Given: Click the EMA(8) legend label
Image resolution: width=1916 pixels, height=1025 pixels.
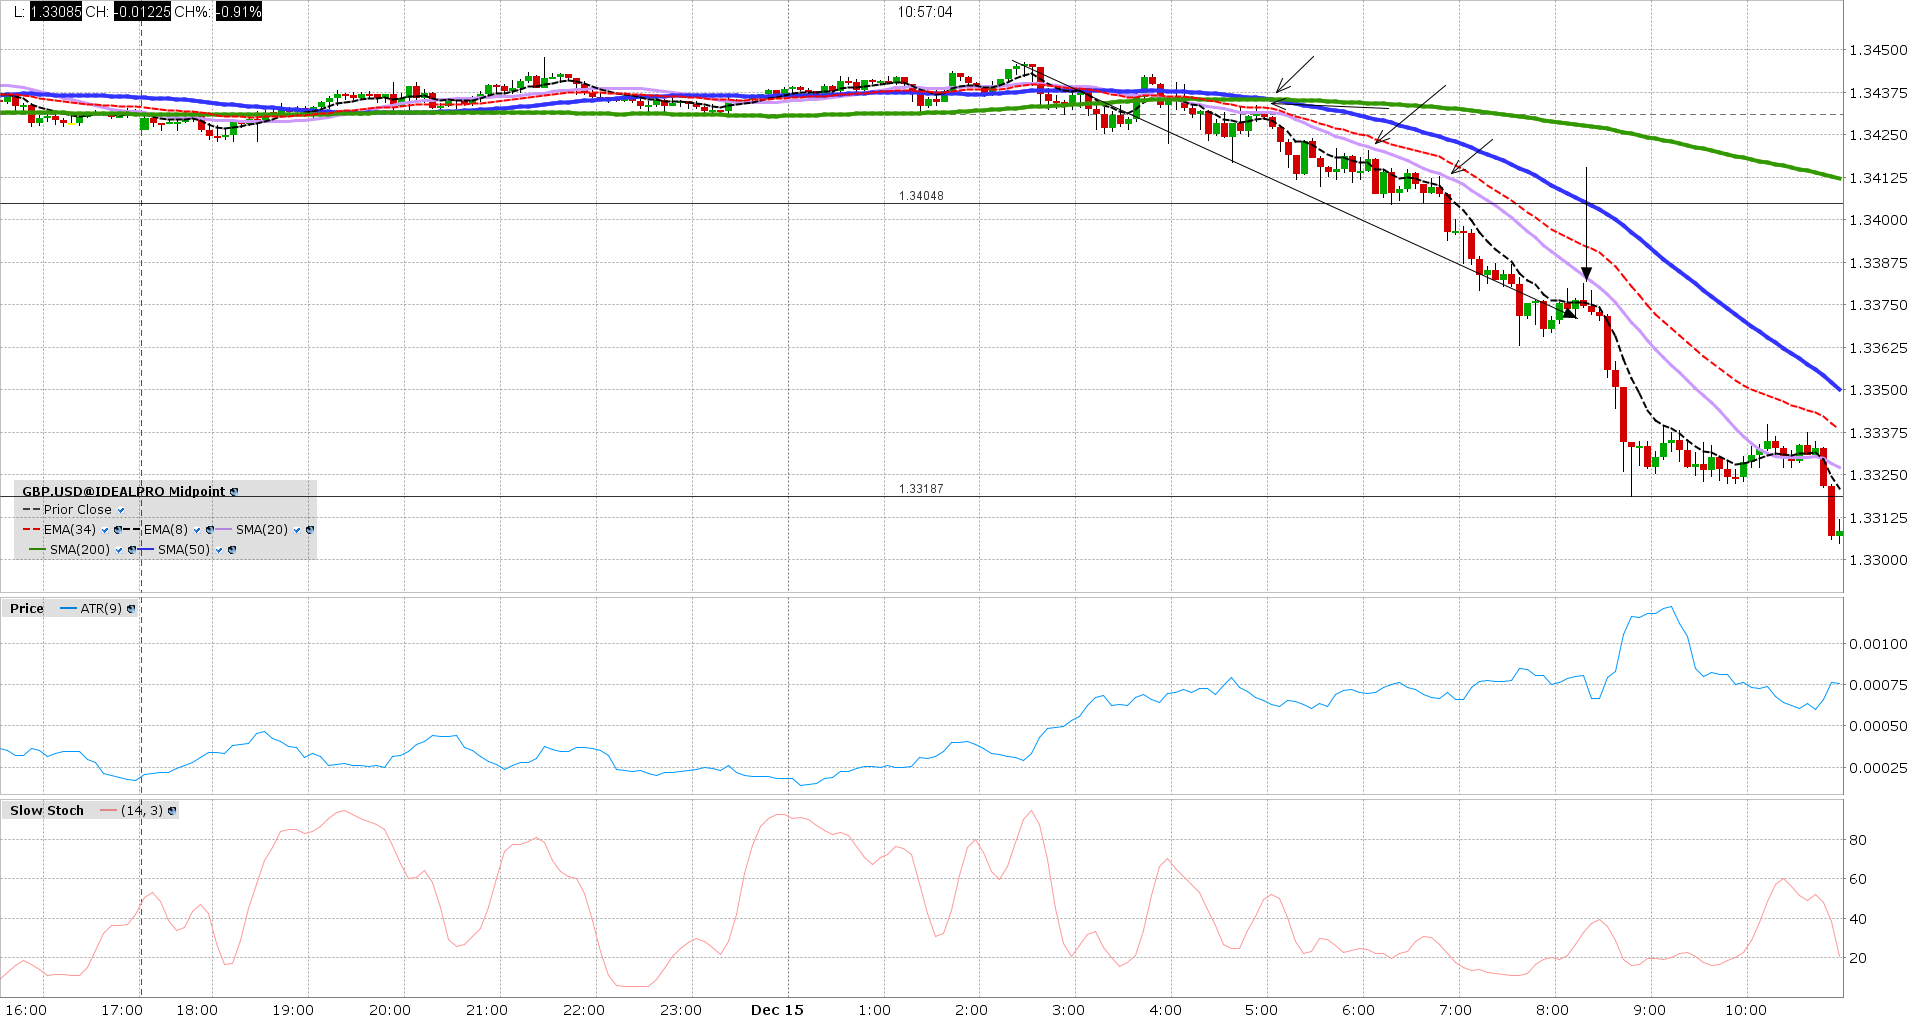Looking at the screenshot, I should click(x=166, y=530).
